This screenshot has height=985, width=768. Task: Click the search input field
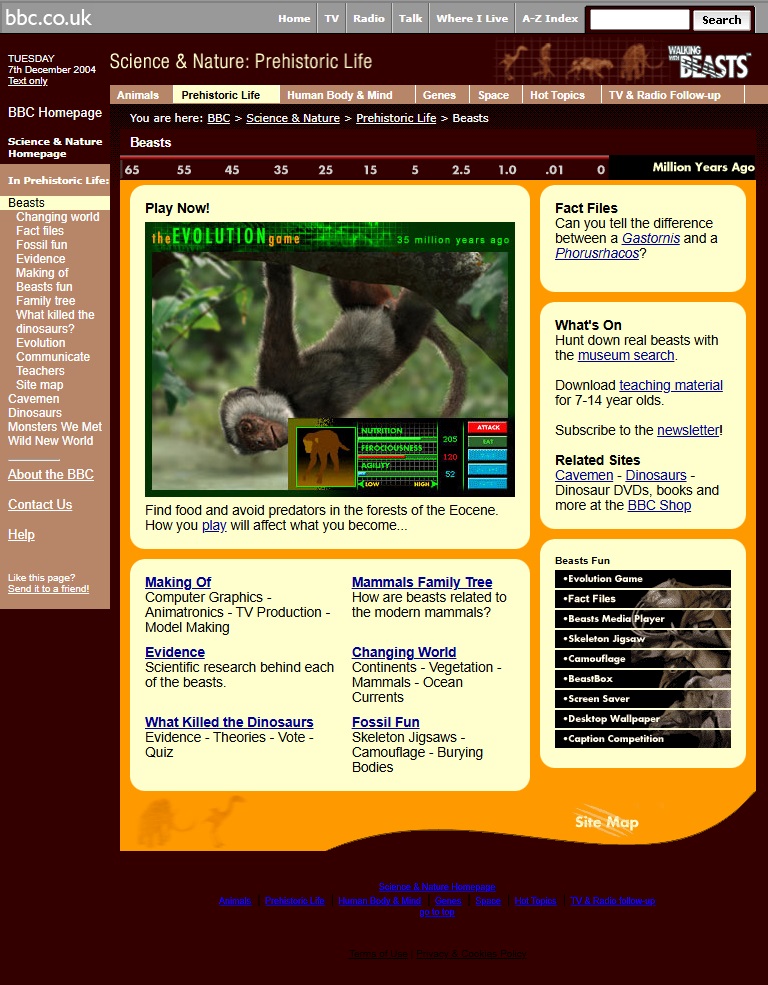[x=639, y=19]
